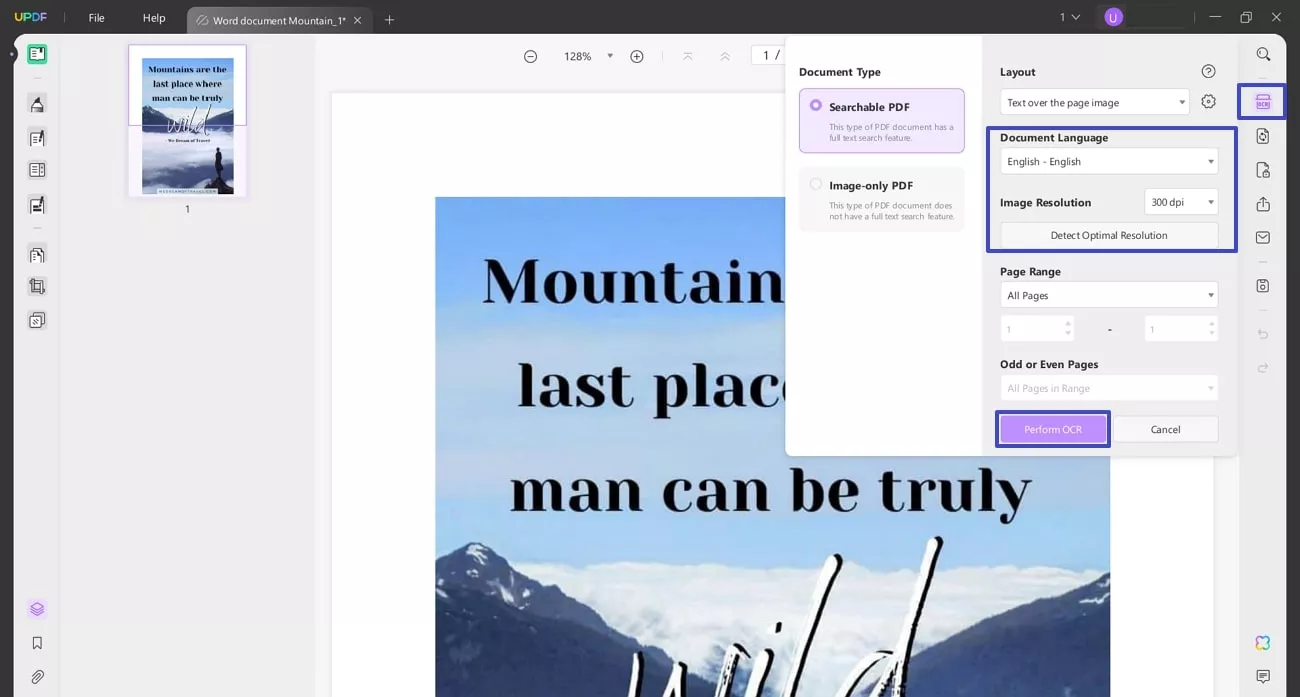Click the UPDF logo in title bar
The height and width of the screenshot is (697, 1300).
(x=31, y=18)
